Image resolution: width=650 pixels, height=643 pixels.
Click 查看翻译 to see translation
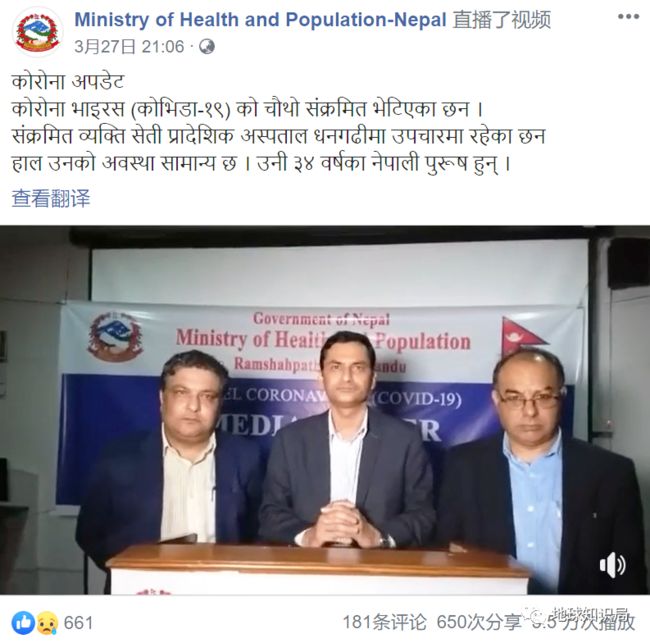tap(51, 198)
